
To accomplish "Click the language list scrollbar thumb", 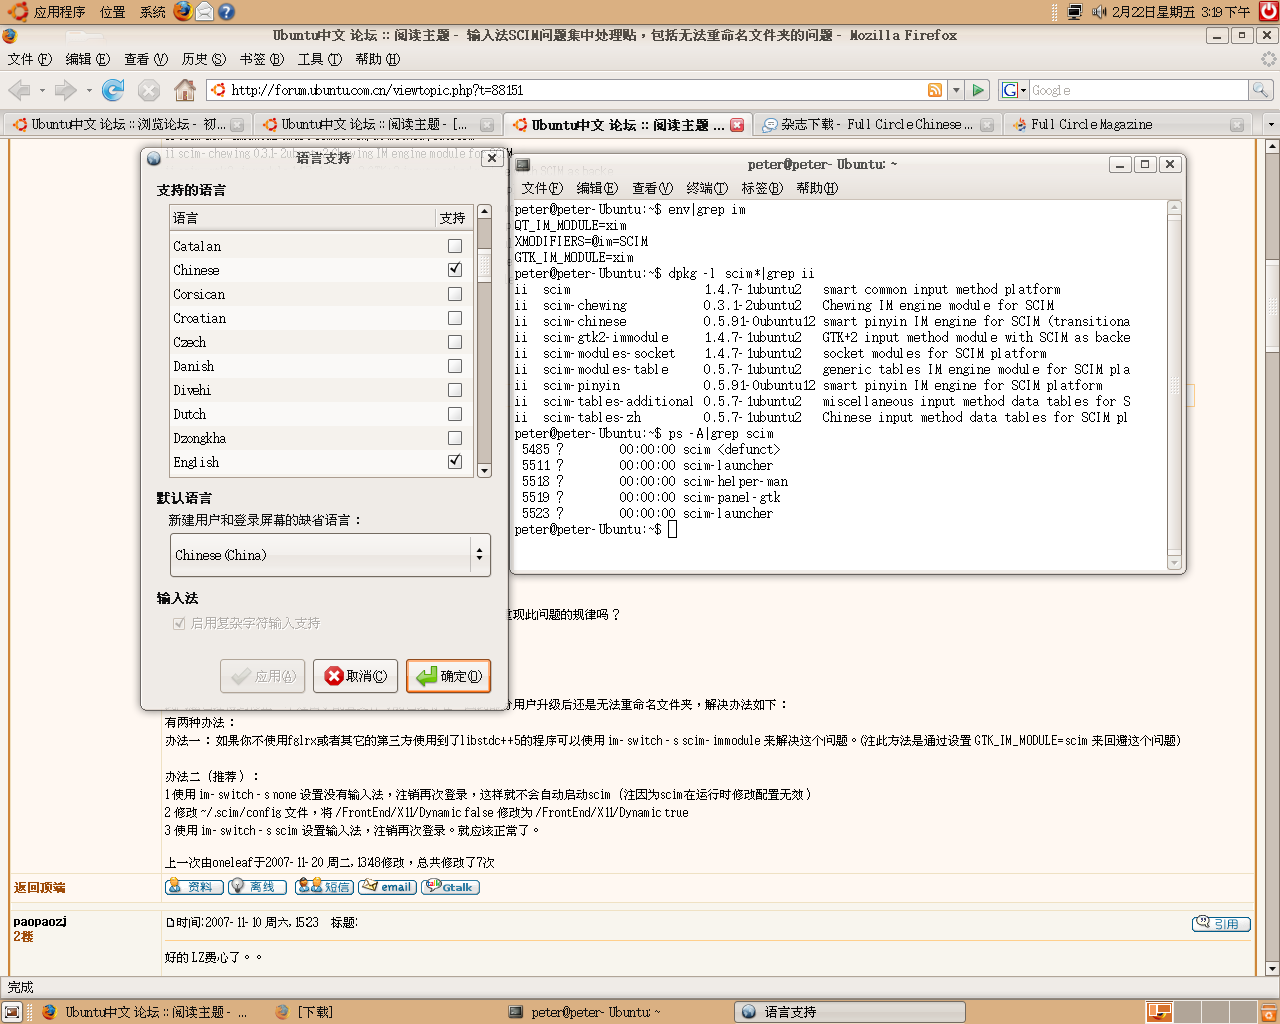I will point(485,264).
